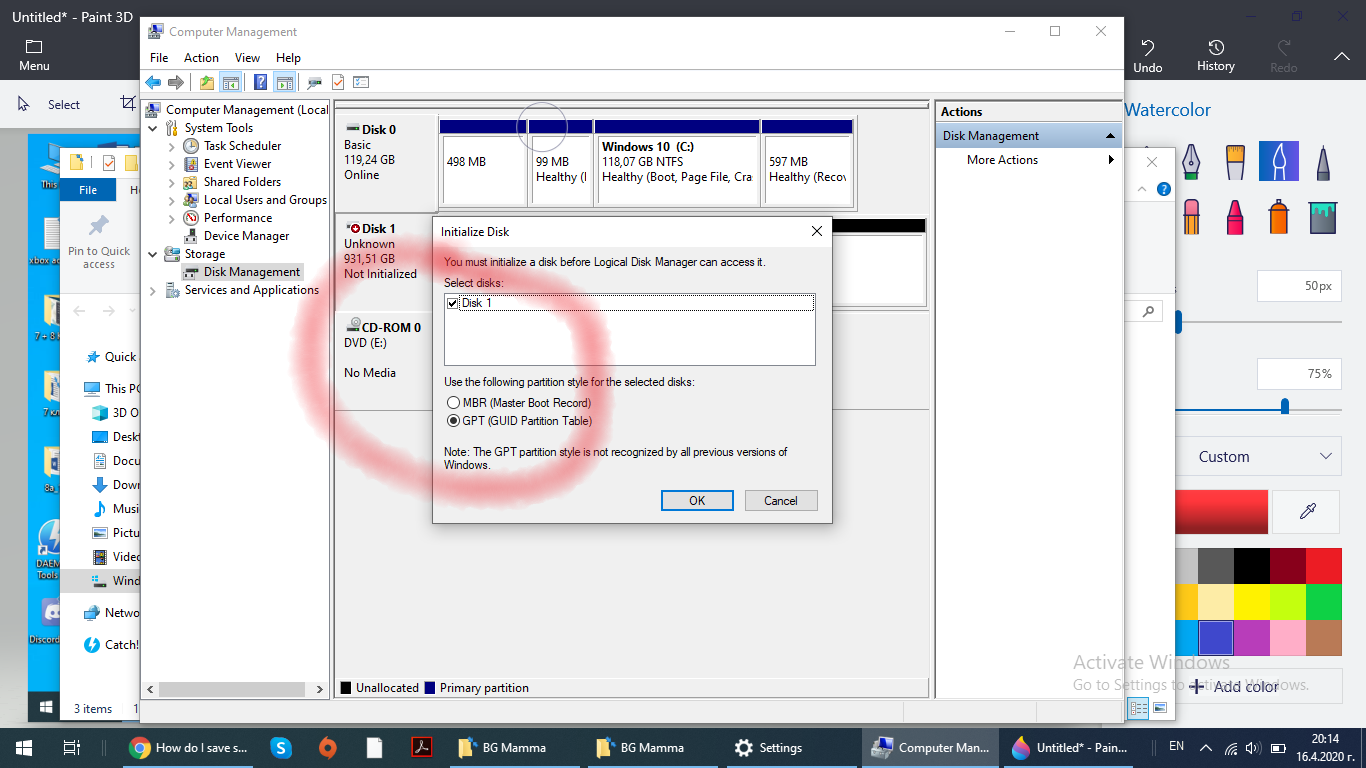Select MBR (Master Boot Record) option
1366x768 pixels.
click(454, 403)
